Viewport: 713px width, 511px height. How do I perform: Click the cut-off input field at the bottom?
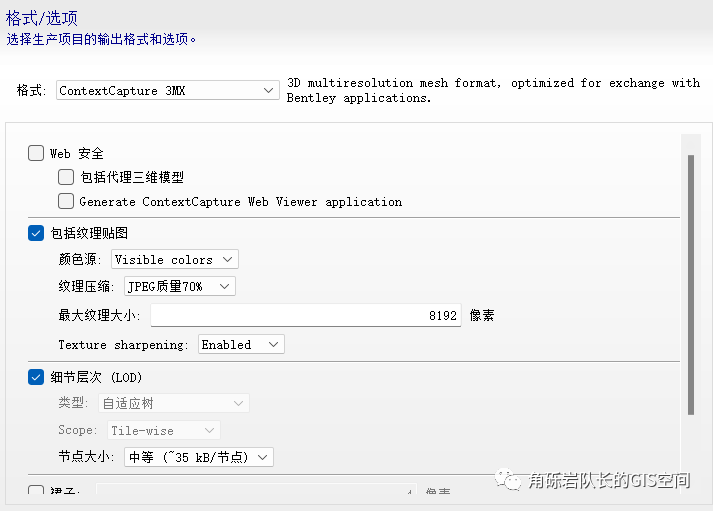pyautogui.click(x=255, y=492)
